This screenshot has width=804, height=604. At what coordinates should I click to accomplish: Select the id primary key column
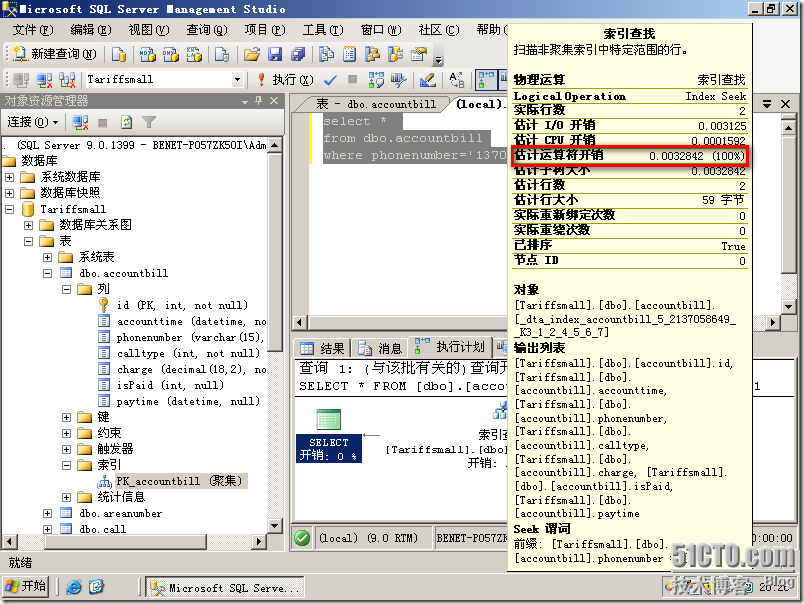(182, 305)
